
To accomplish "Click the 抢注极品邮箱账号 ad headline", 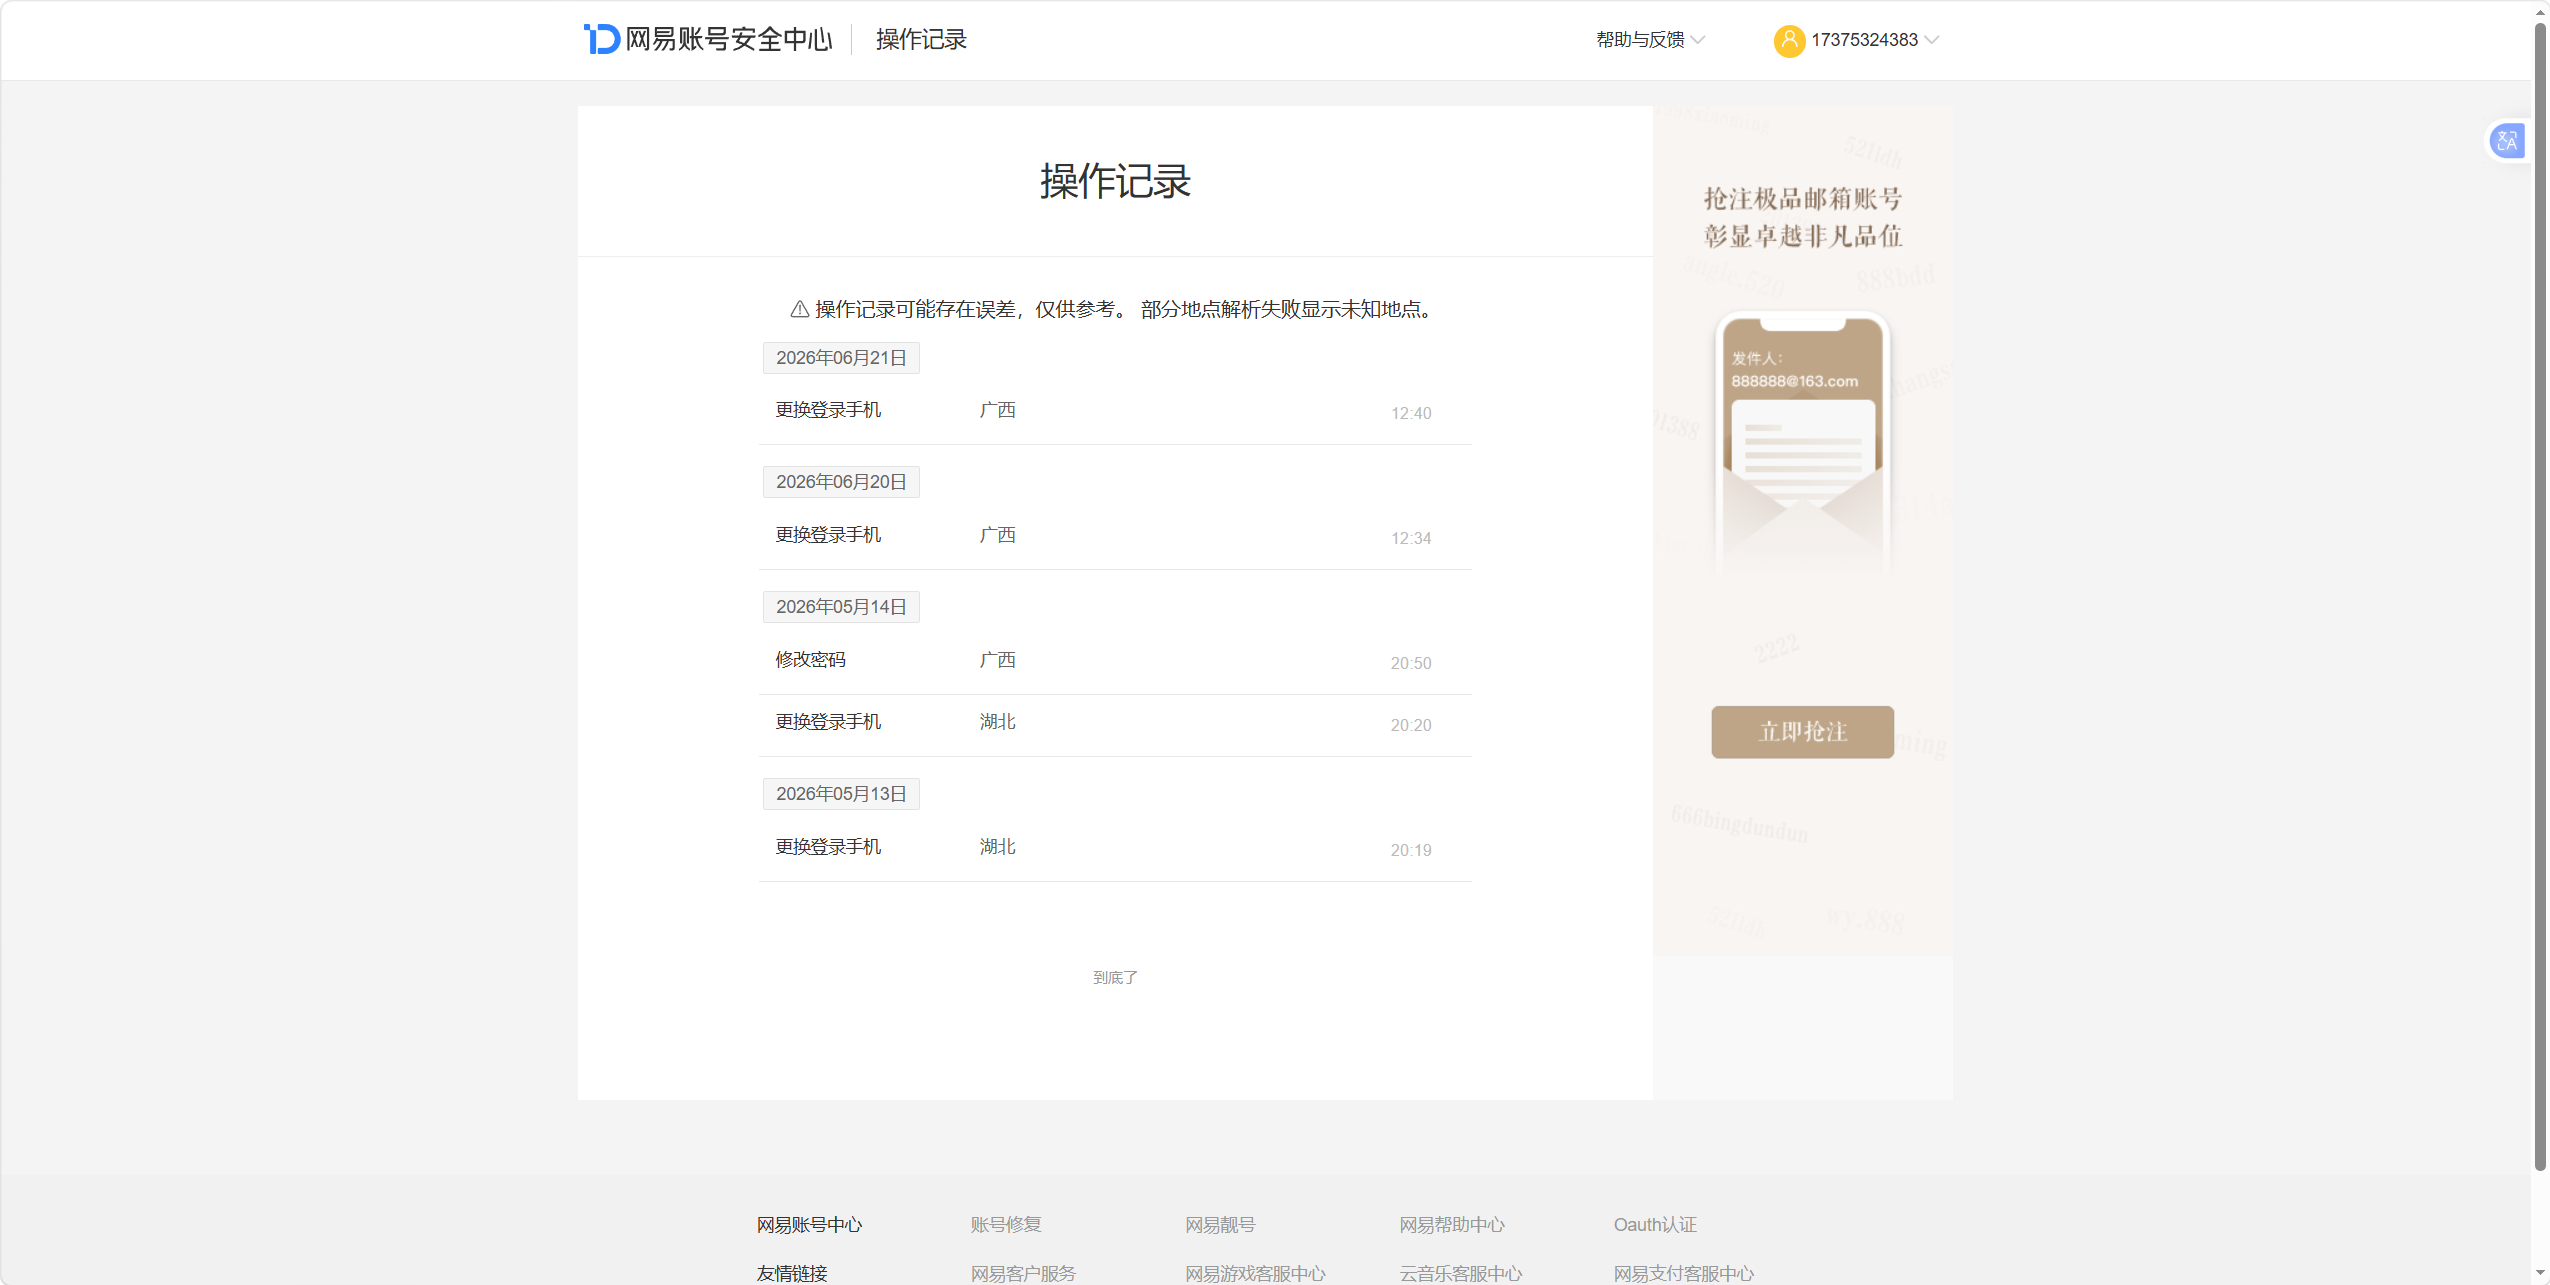I will tap(1802, 198).
